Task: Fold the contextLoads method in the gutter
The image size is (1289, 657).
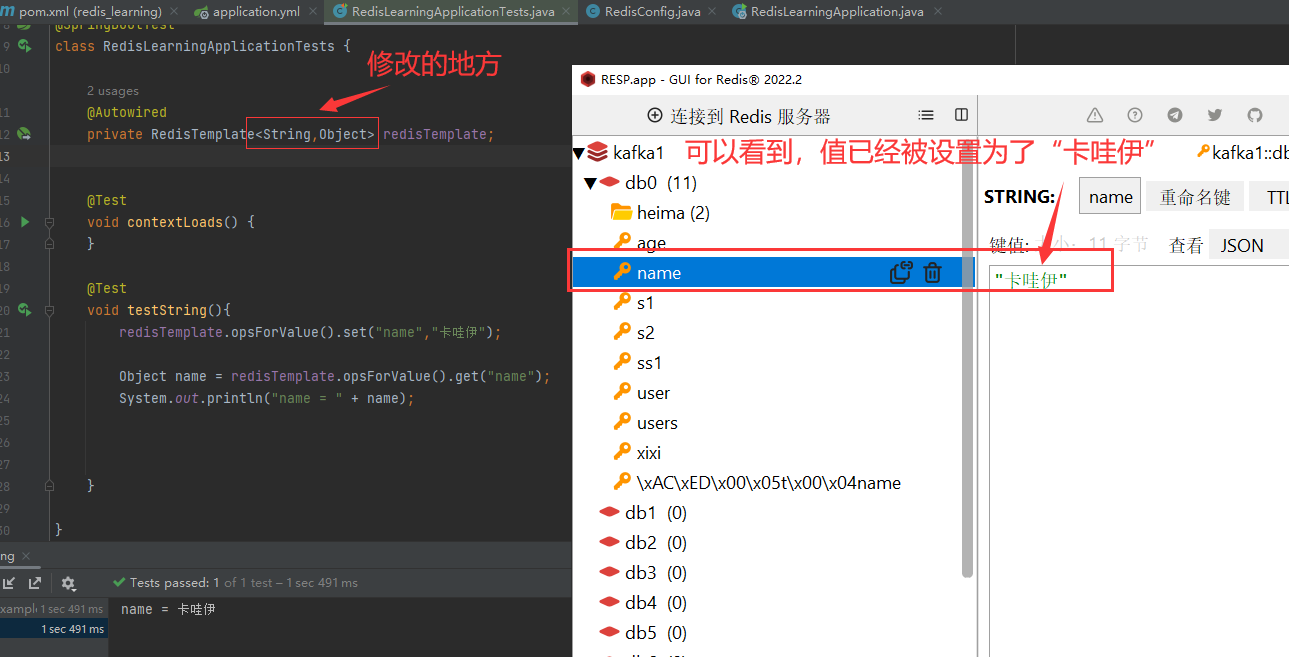Action: coord(49,222)
